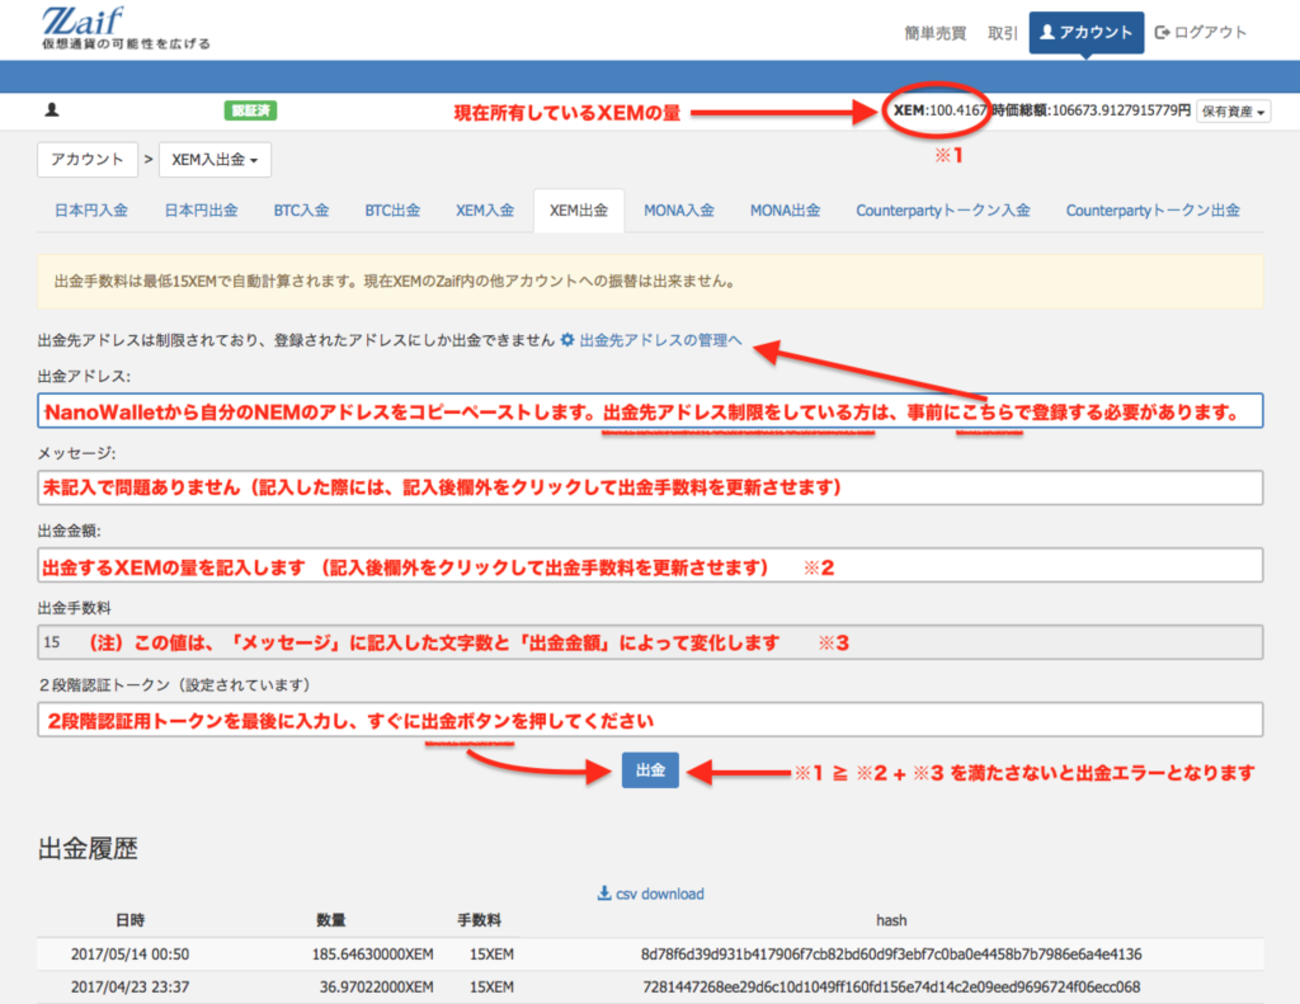1300x1004 pixels.
Task: Select the XEM出金 tab
Action: pyautogui.click(x=579, y=211)
